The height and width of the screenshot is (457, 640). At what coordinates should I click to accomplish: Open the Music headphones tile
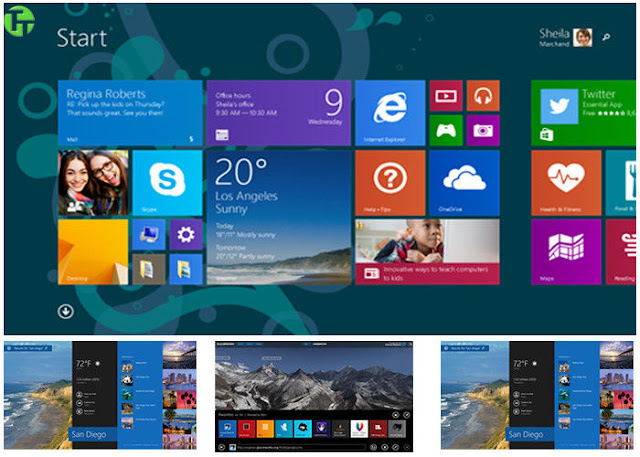(483, 96)
